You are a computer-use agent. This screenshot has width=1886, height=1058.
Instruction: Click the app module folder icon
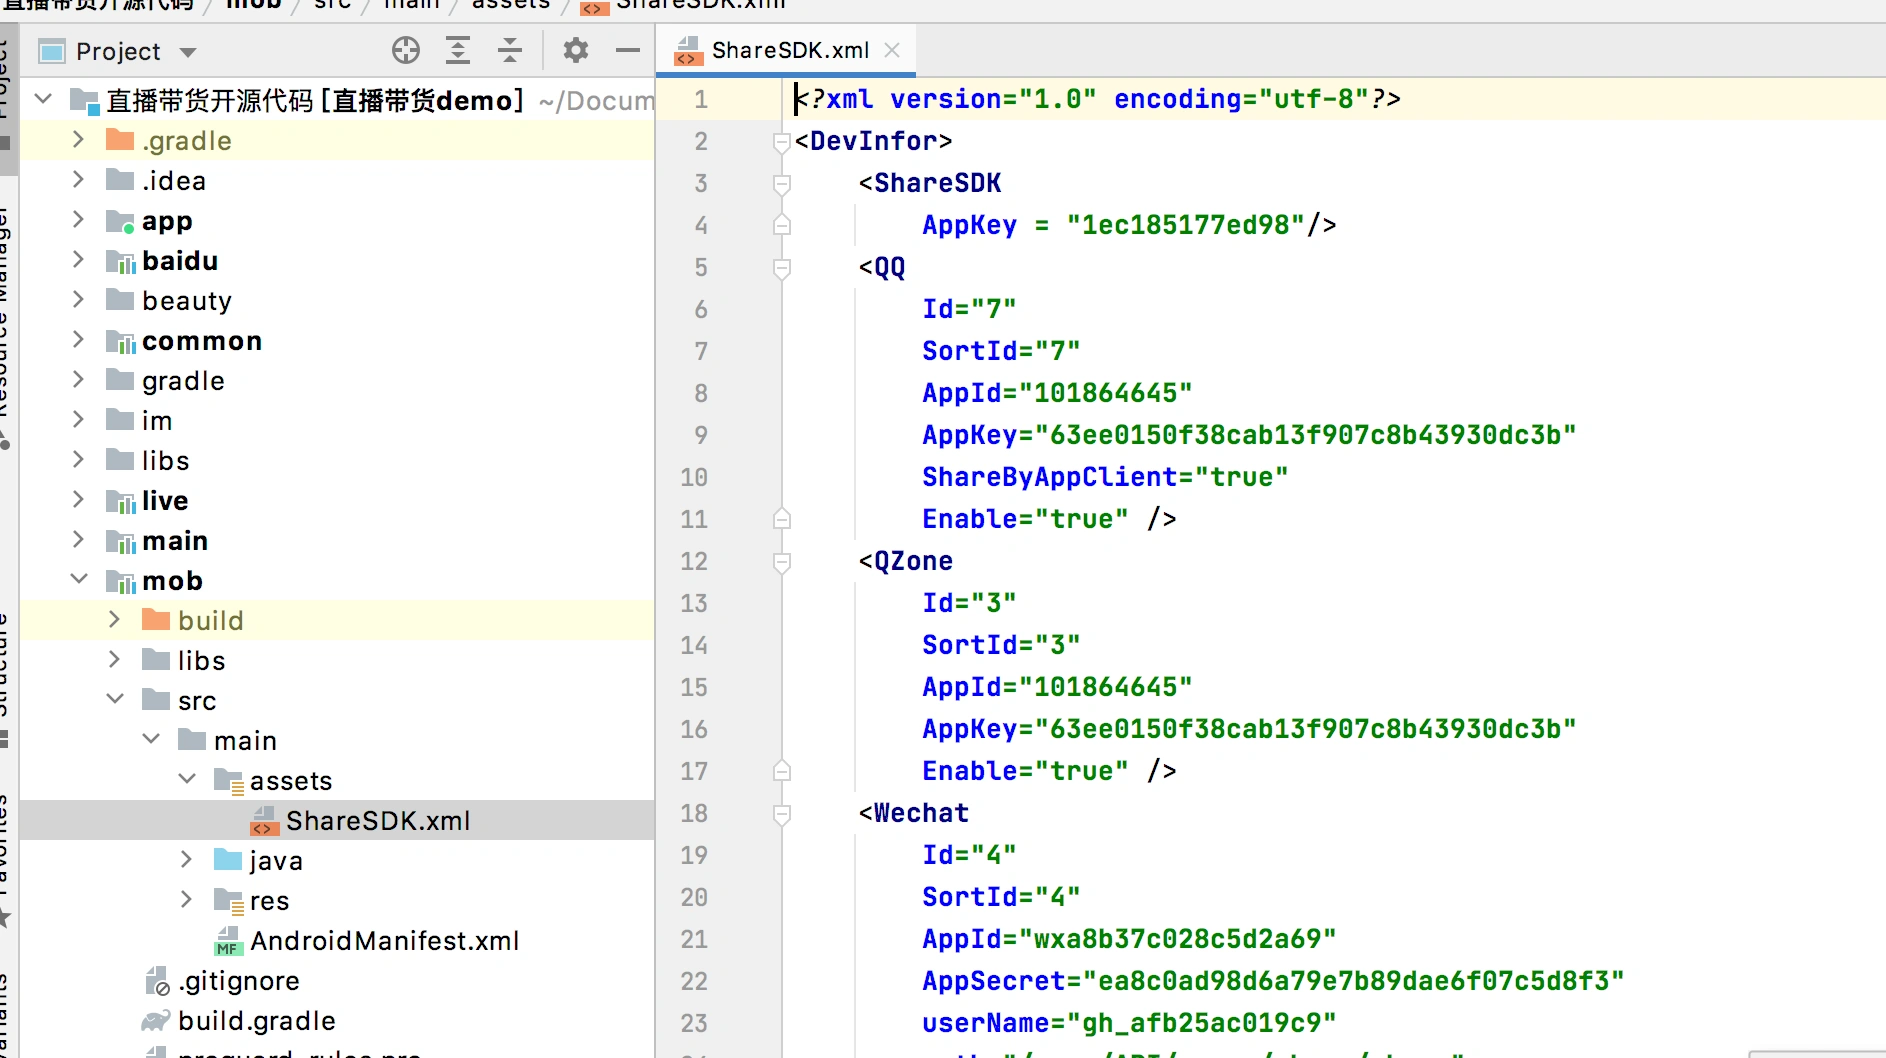tap(121, 221)
